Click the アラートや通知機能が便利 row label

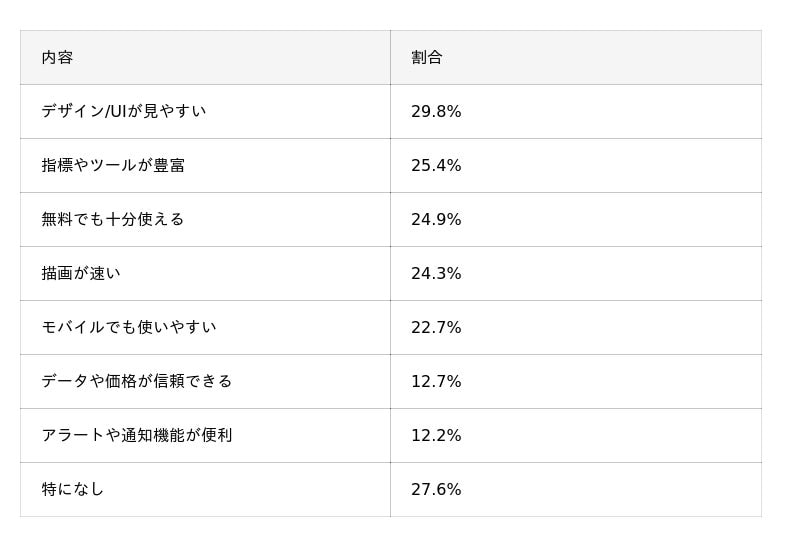[x=137, y=435]
